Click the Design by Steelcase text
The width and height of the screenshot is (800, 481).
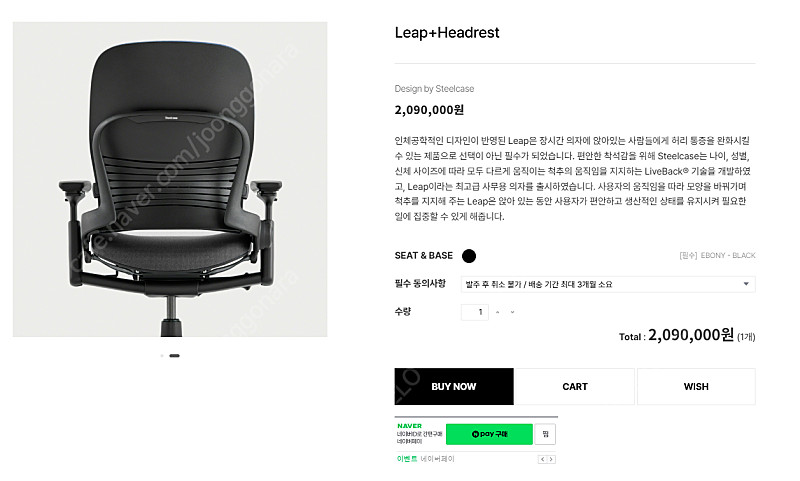pos(434,89)
